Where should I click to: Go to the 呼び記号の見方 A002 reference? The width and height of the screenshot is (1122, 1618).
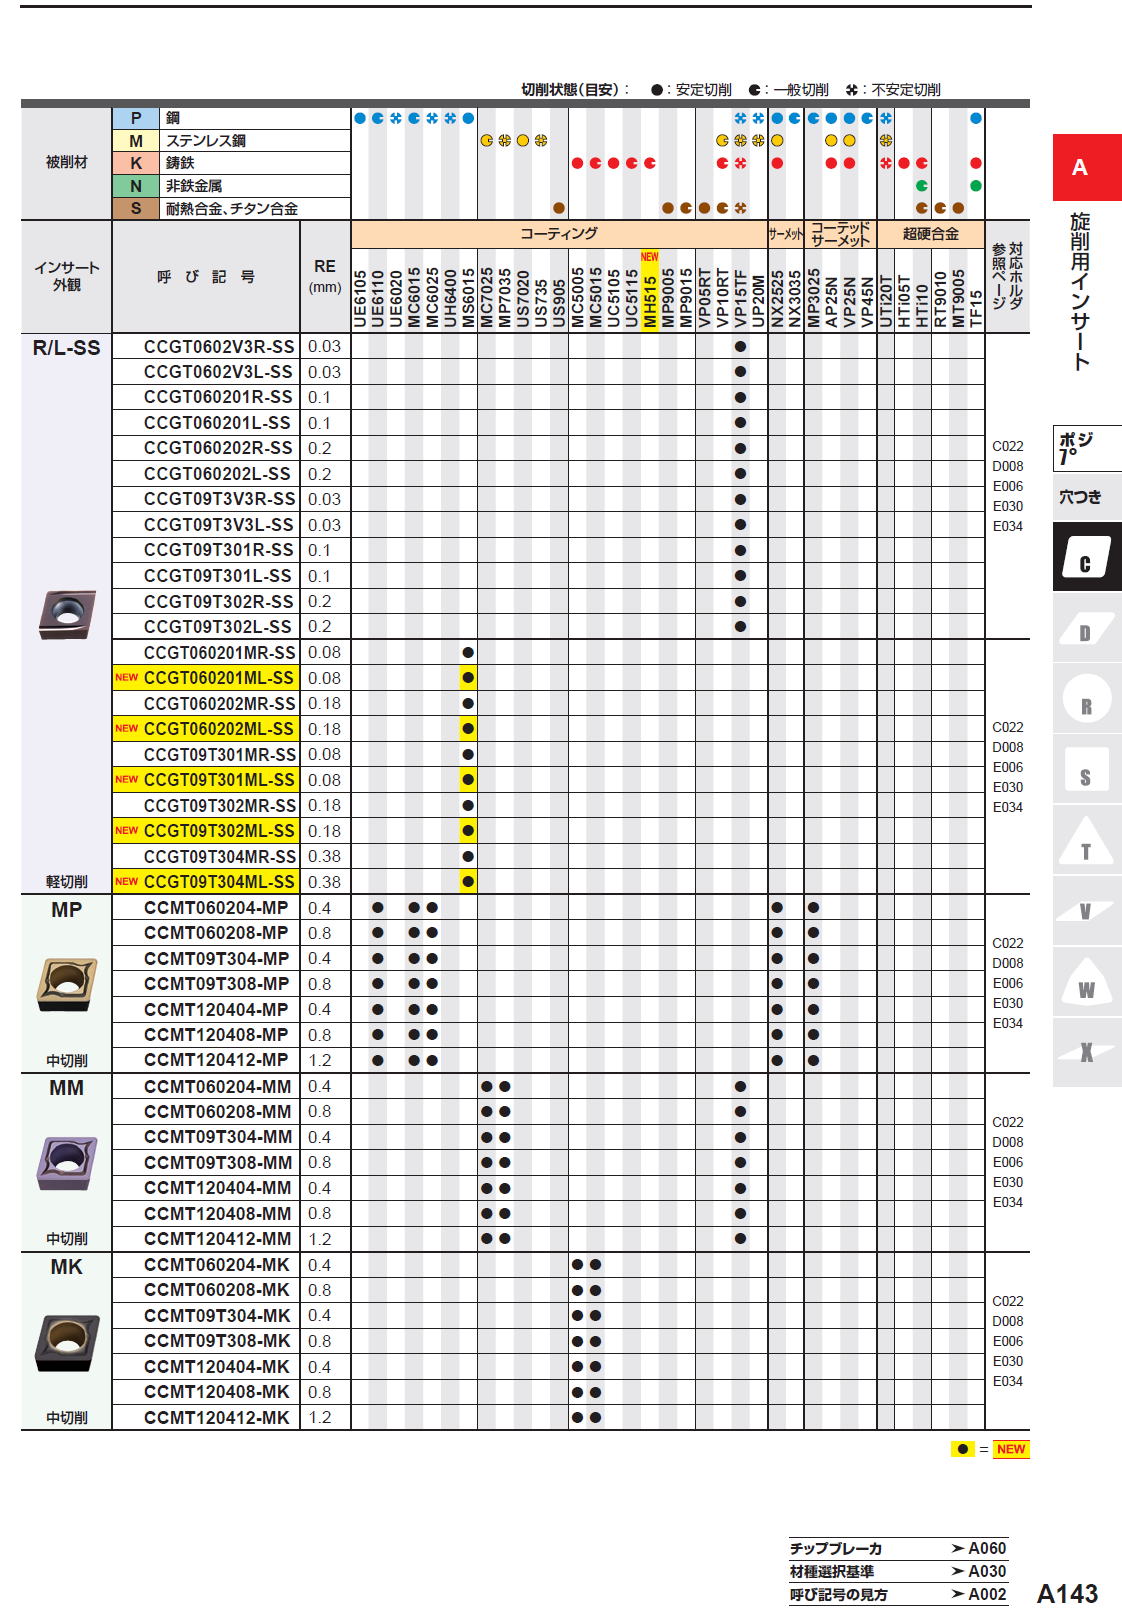coord(898,1594)
